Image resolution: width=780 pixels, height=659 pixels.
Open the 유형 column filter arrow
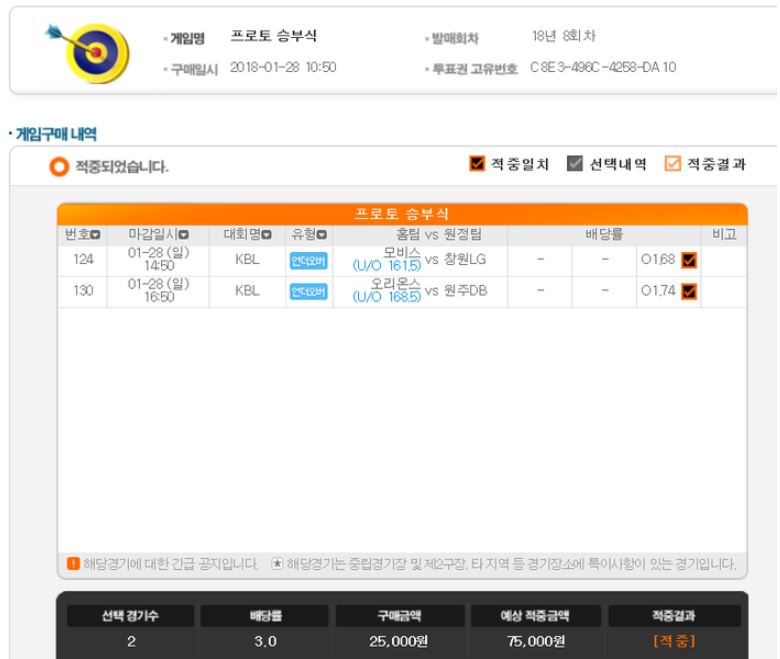322,235
